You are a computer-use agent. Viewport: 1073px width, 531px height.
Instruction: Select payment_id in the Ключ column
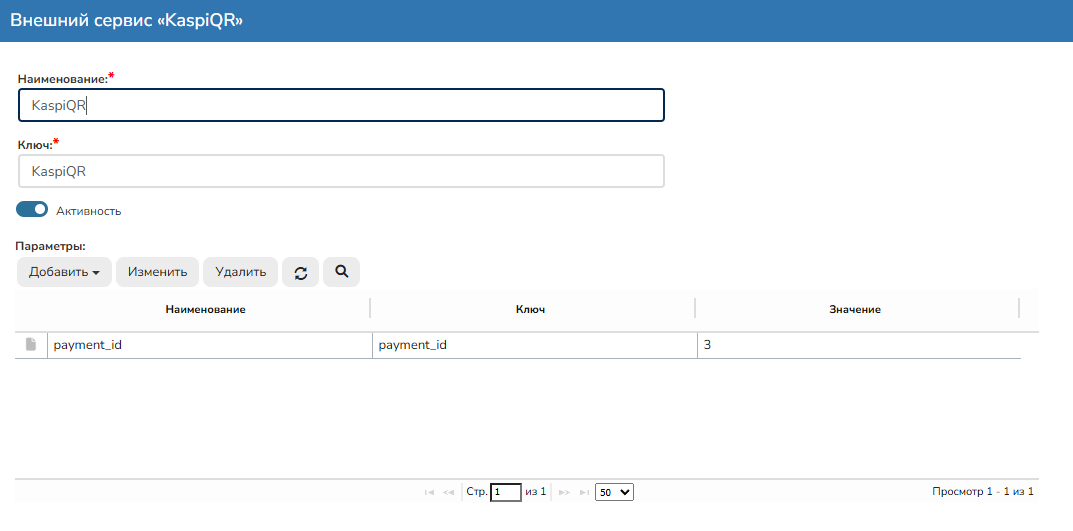(x=532, y=345)
